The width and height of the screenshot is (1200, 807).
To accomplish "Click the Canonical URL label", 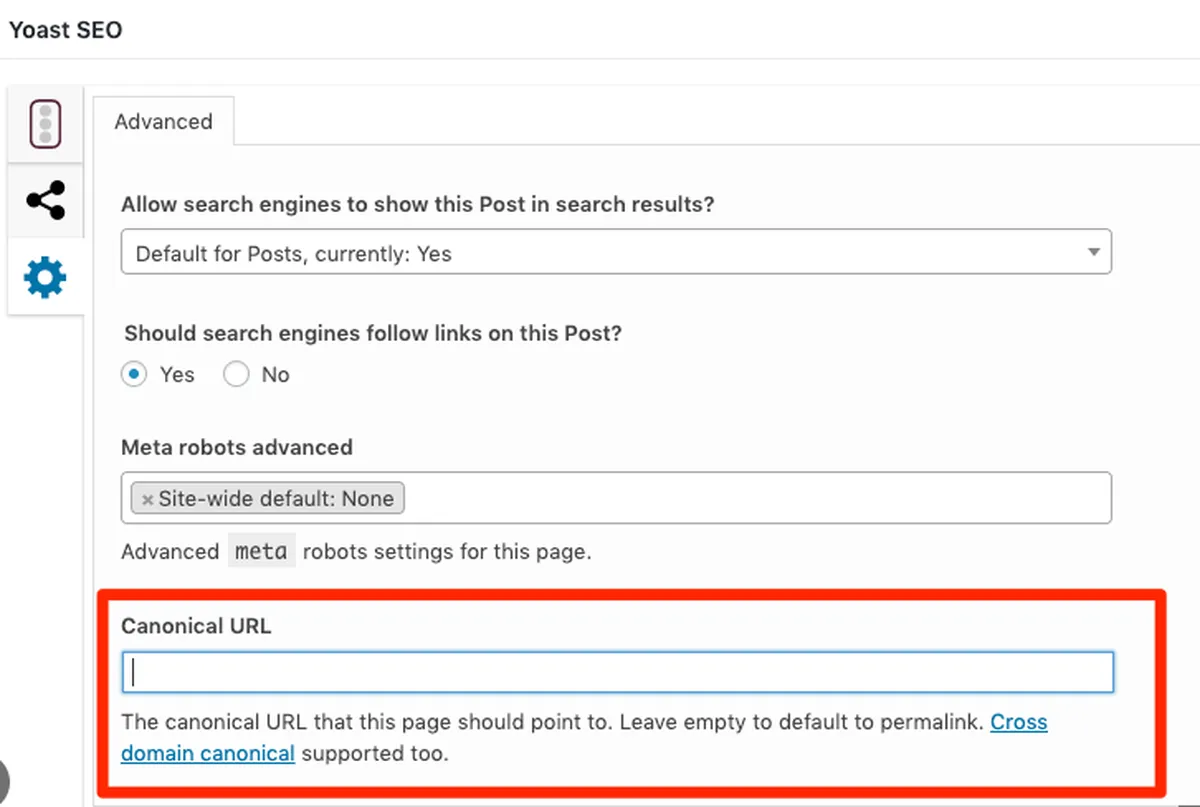I will tap(196, 627).
